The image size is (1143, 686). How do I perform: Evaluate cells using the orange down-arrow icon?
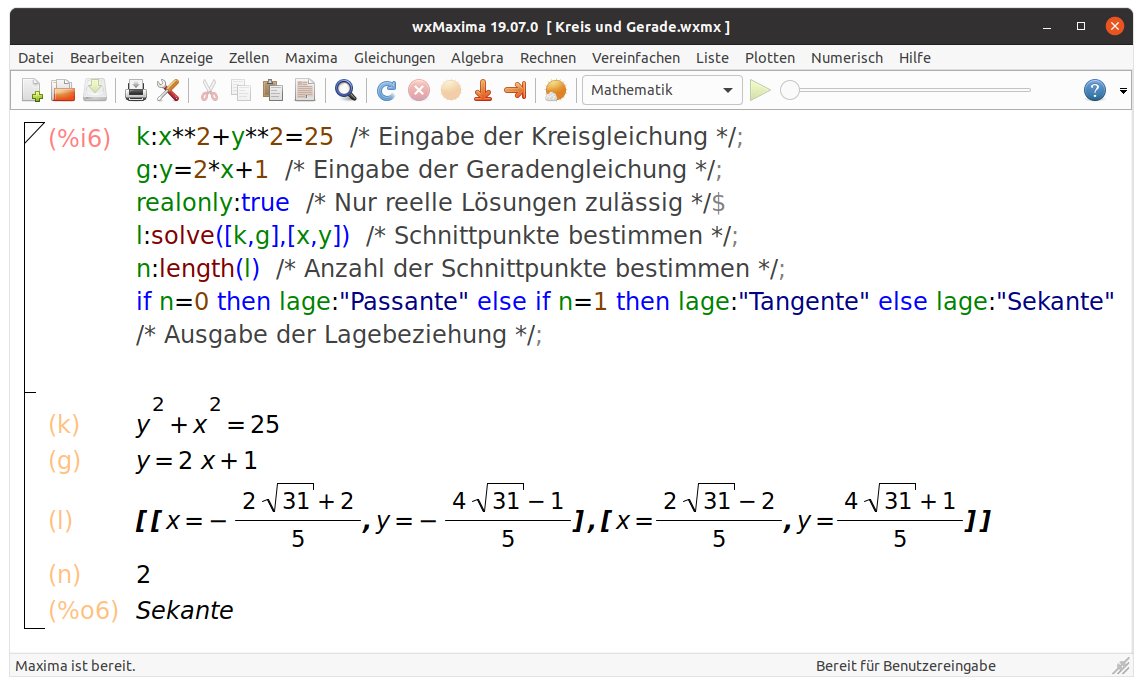point(483,90)
